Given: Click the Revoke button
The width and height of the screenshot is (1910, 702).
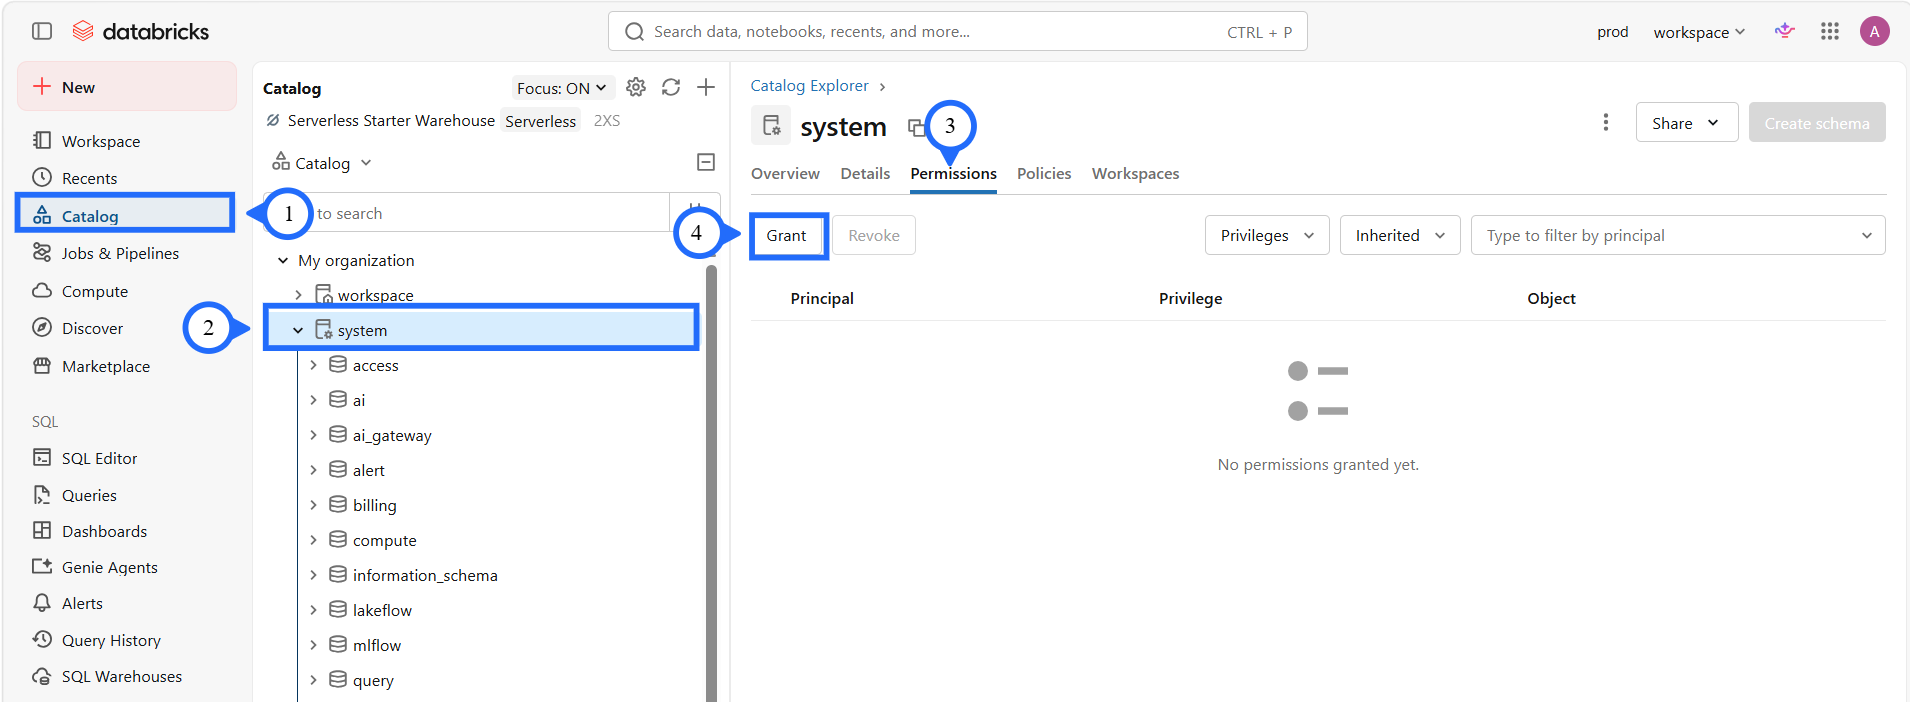Looking at the screenshot, I should pos(874,235).
